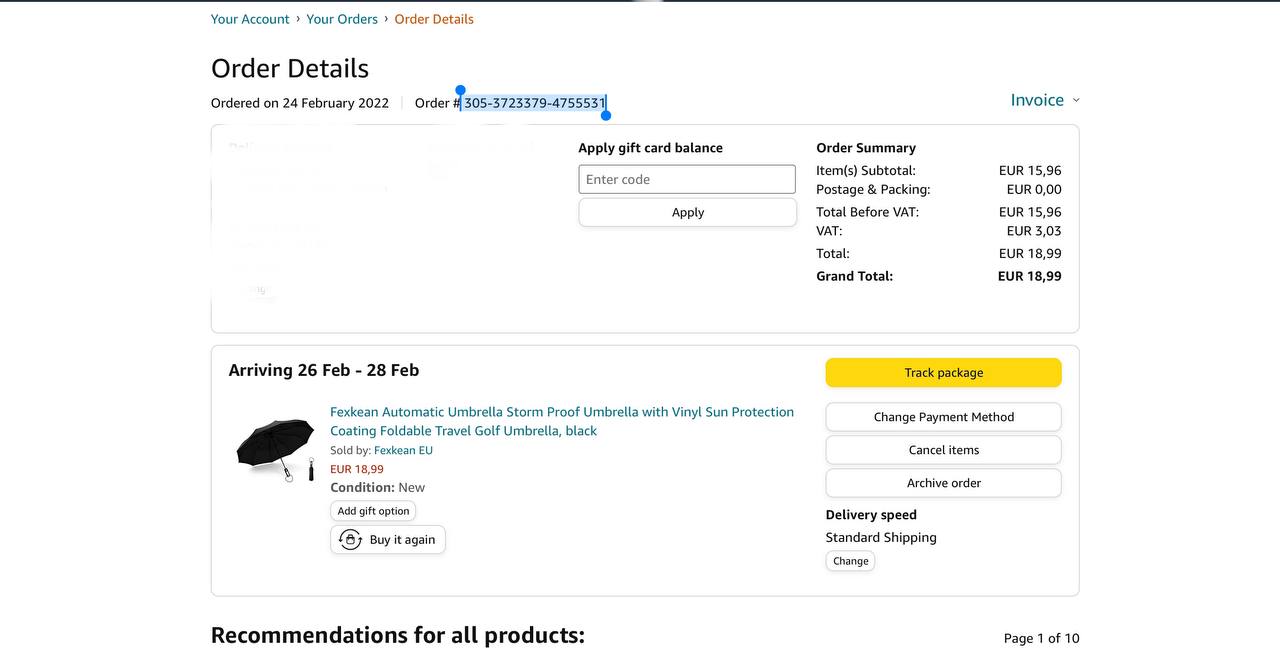Click the left text selection handle
1280x648 pixels.
(x=460, y=91)
